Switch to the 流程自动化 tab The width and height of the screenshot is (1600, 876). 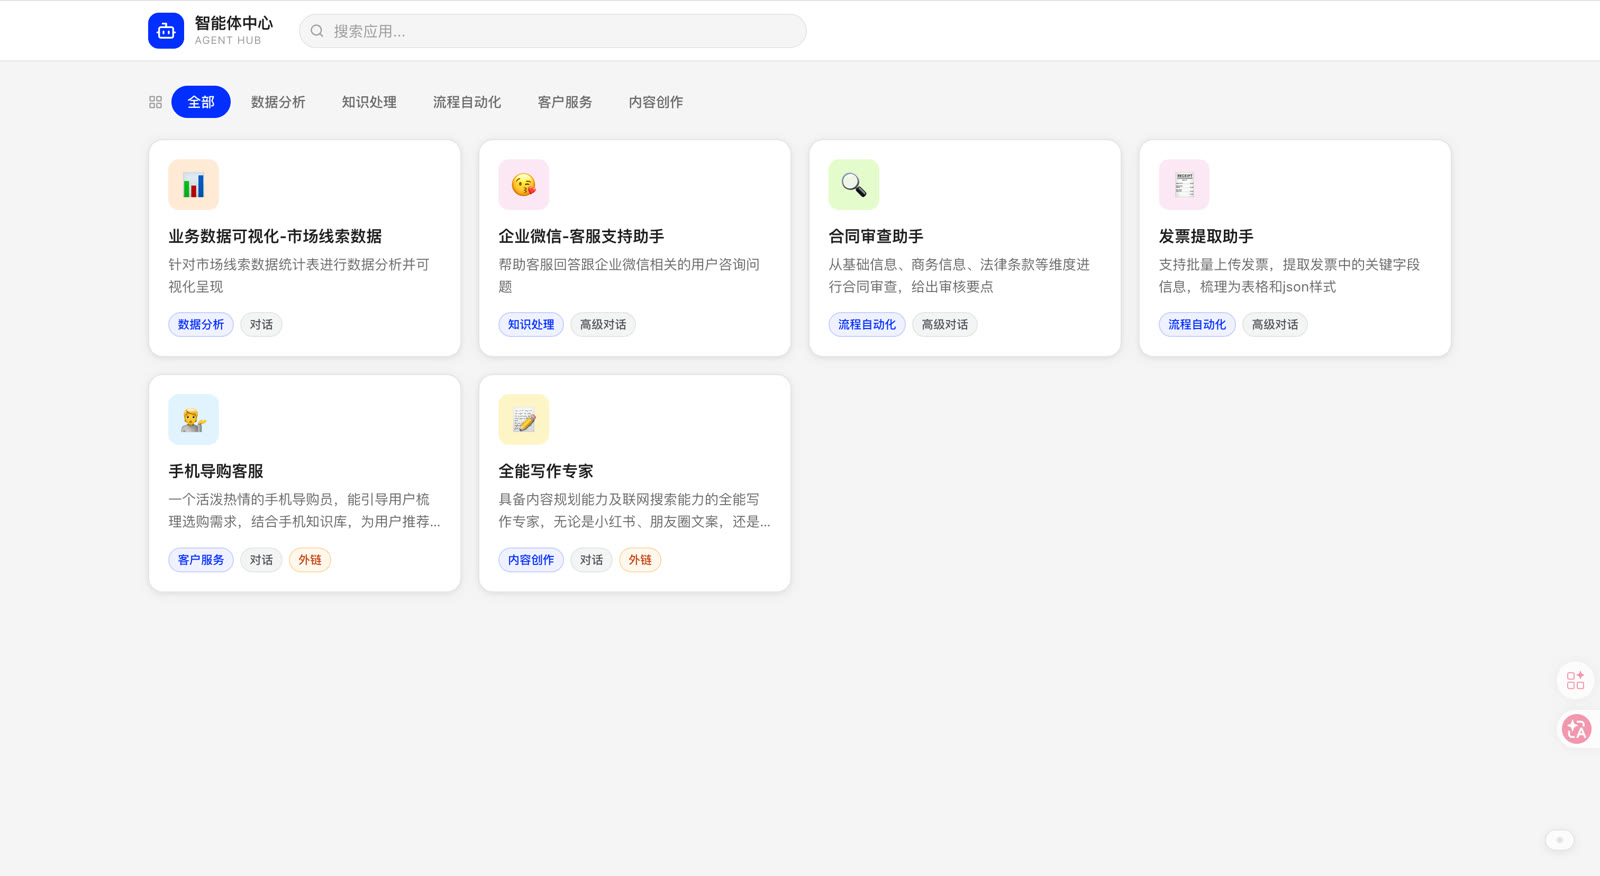(467, 102)
